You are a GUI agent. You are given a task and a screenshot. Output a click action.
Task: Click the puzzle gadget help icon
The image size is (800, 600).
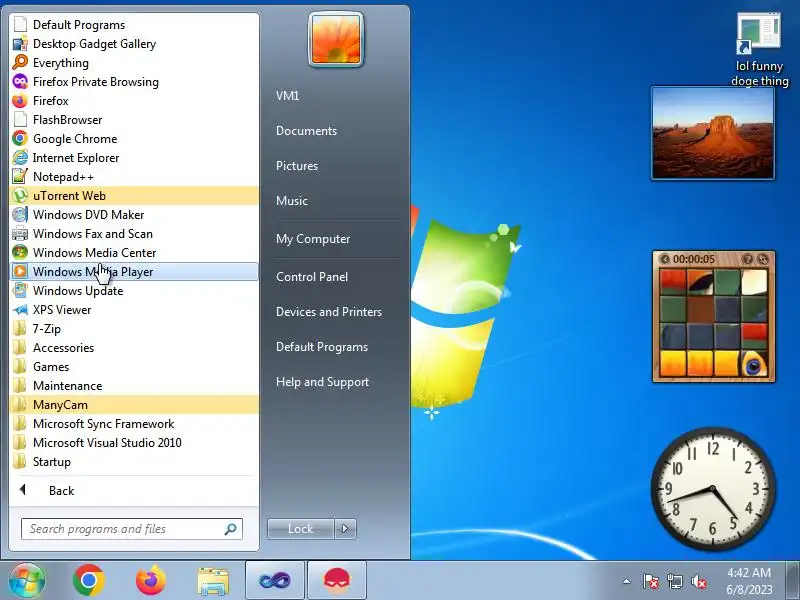coord(747,259)
